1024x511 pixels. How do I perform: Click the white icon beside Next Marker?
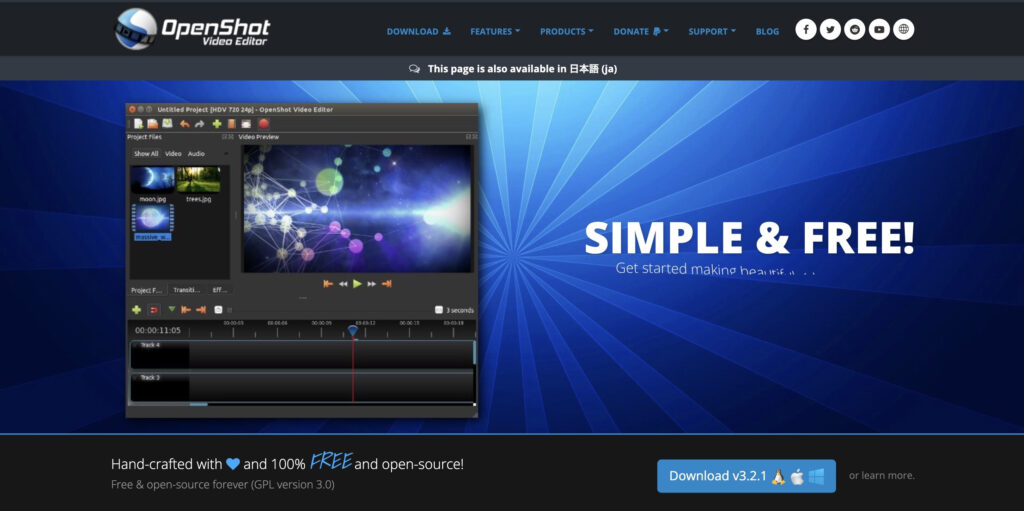click(219, 310)
